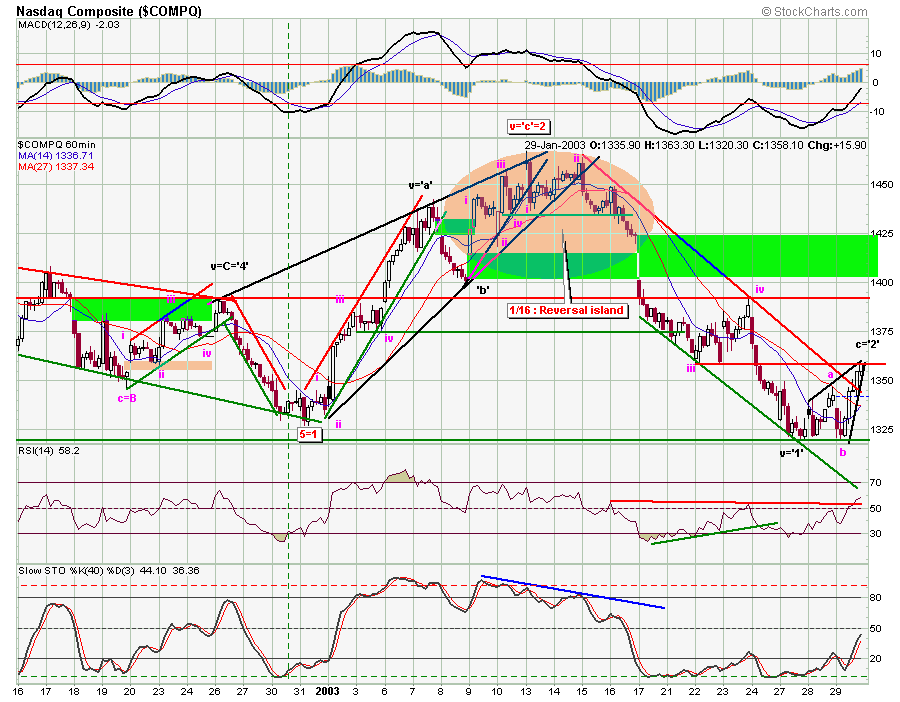Click the "v='a'" wave label
The height and width of the screenshot is (702, 900).
pos(421,185)
